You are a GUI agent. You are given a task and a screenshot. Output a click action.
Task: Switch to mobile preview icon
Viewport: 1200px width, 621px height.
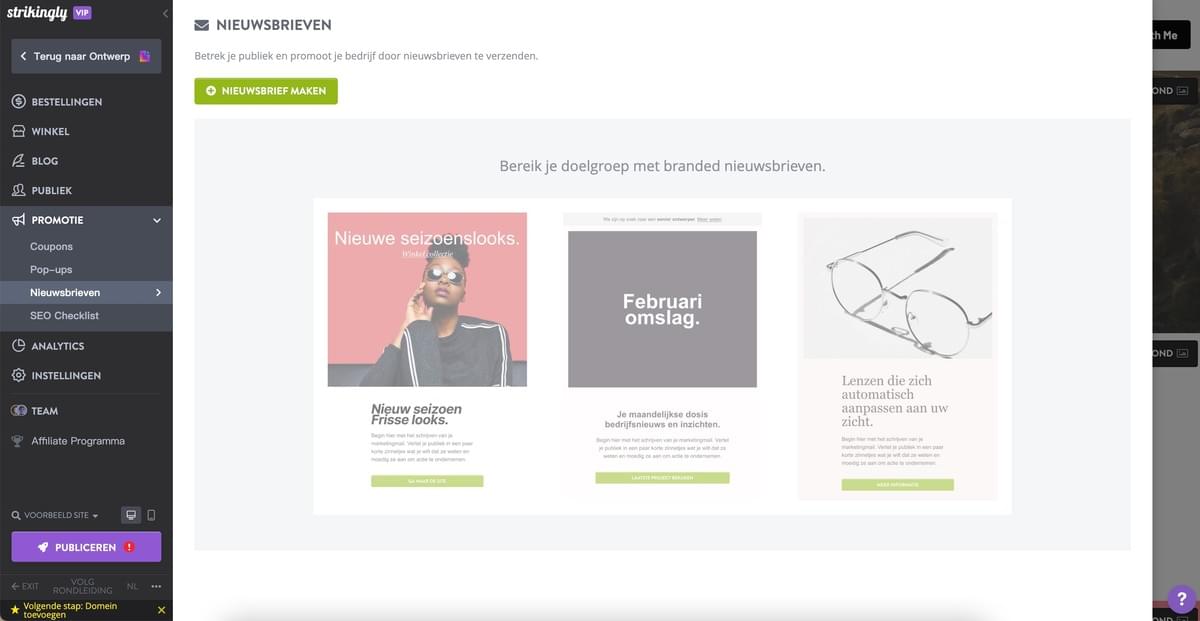pyautogui.click(x=151, y=515)
